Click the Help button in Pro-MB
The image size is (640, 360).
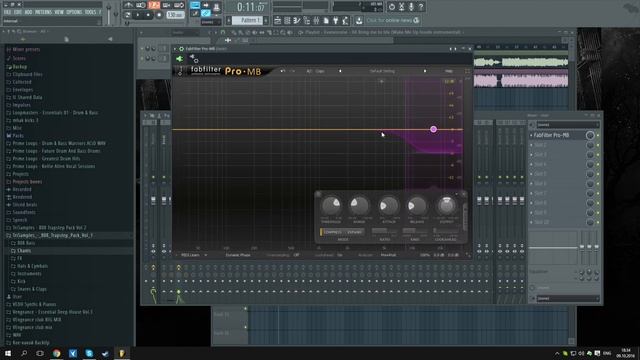[x=449, y=71]
